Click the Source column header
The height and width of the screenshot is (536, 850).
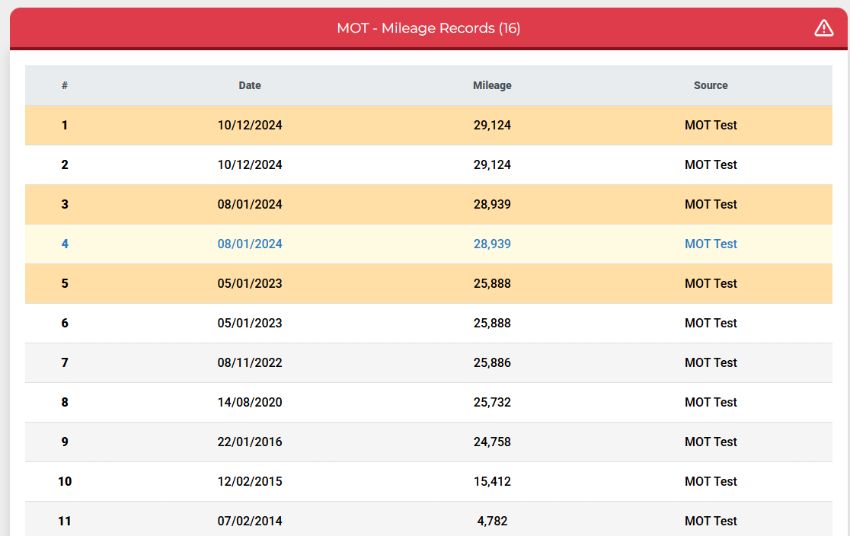click(710, 85)
